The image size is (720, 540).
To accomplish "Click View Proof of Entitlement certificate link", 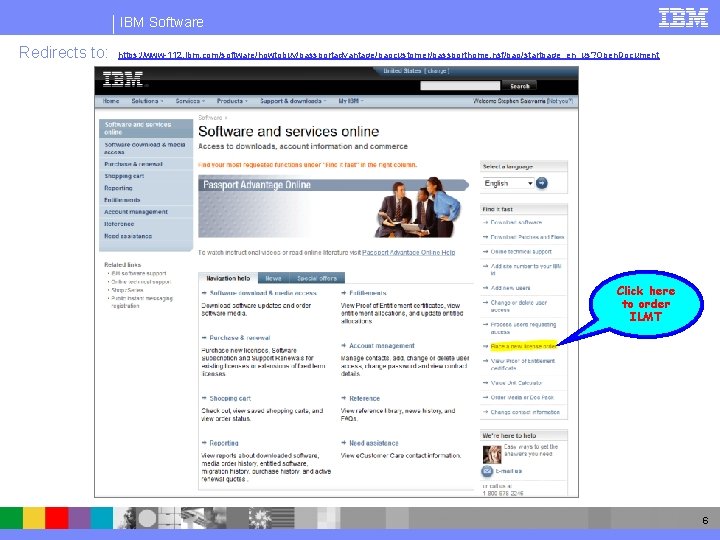I will tap(523, 364).
